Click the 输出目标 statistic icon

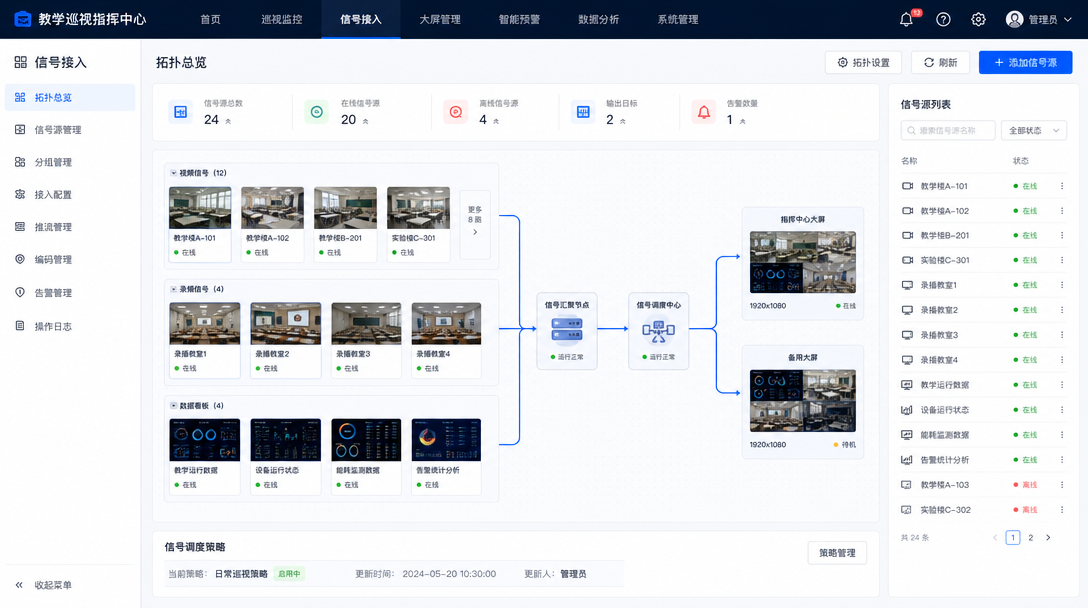(x=583, y=112)
